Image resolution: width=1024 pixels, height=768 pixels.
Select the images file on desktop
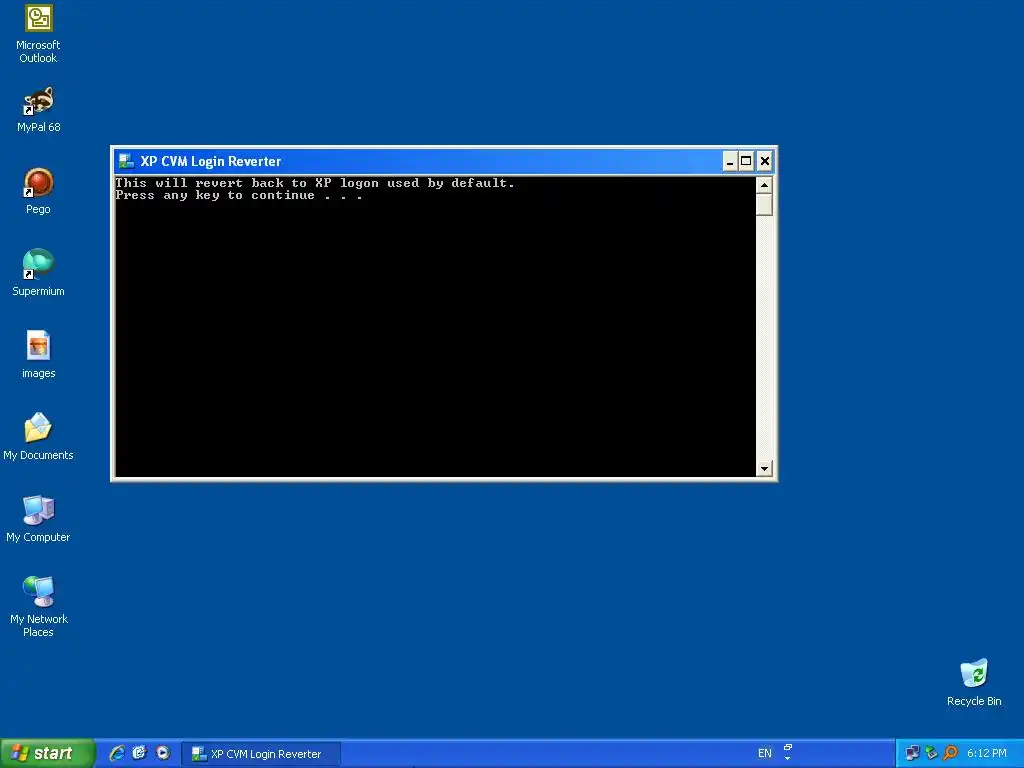(39, 355)
